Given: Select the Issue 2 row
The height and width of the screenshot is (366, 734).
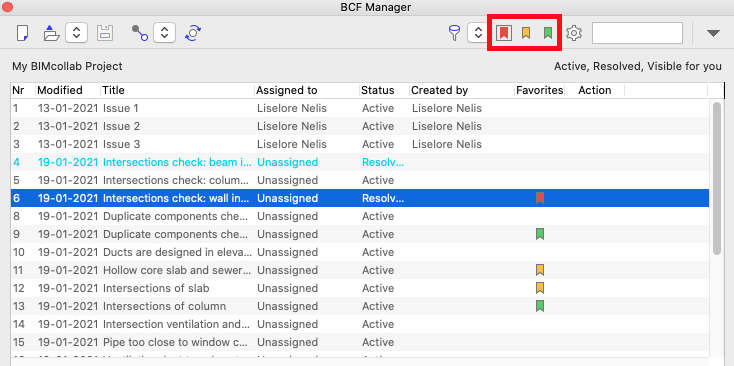Looking at the screenshot, I should coord(360,126).
